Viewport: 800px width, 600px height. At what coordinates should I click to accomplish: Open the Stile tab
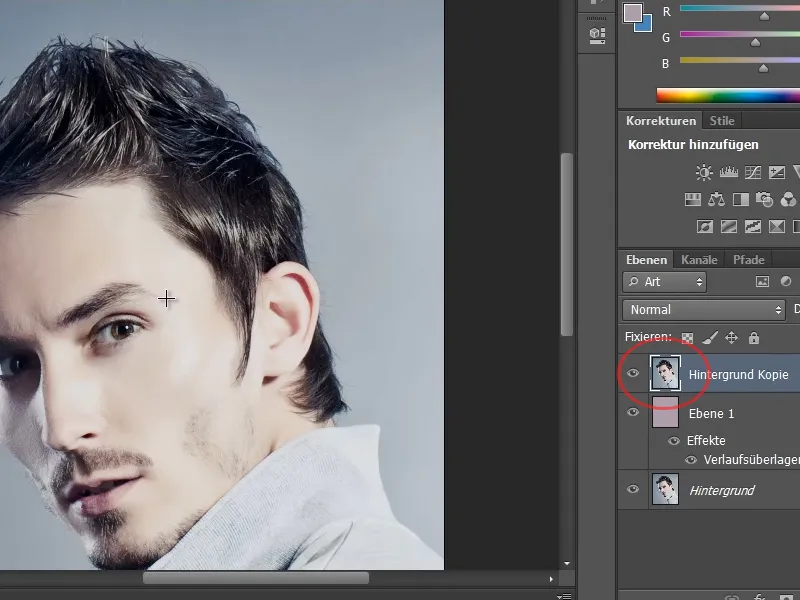[x=722, y=120]
